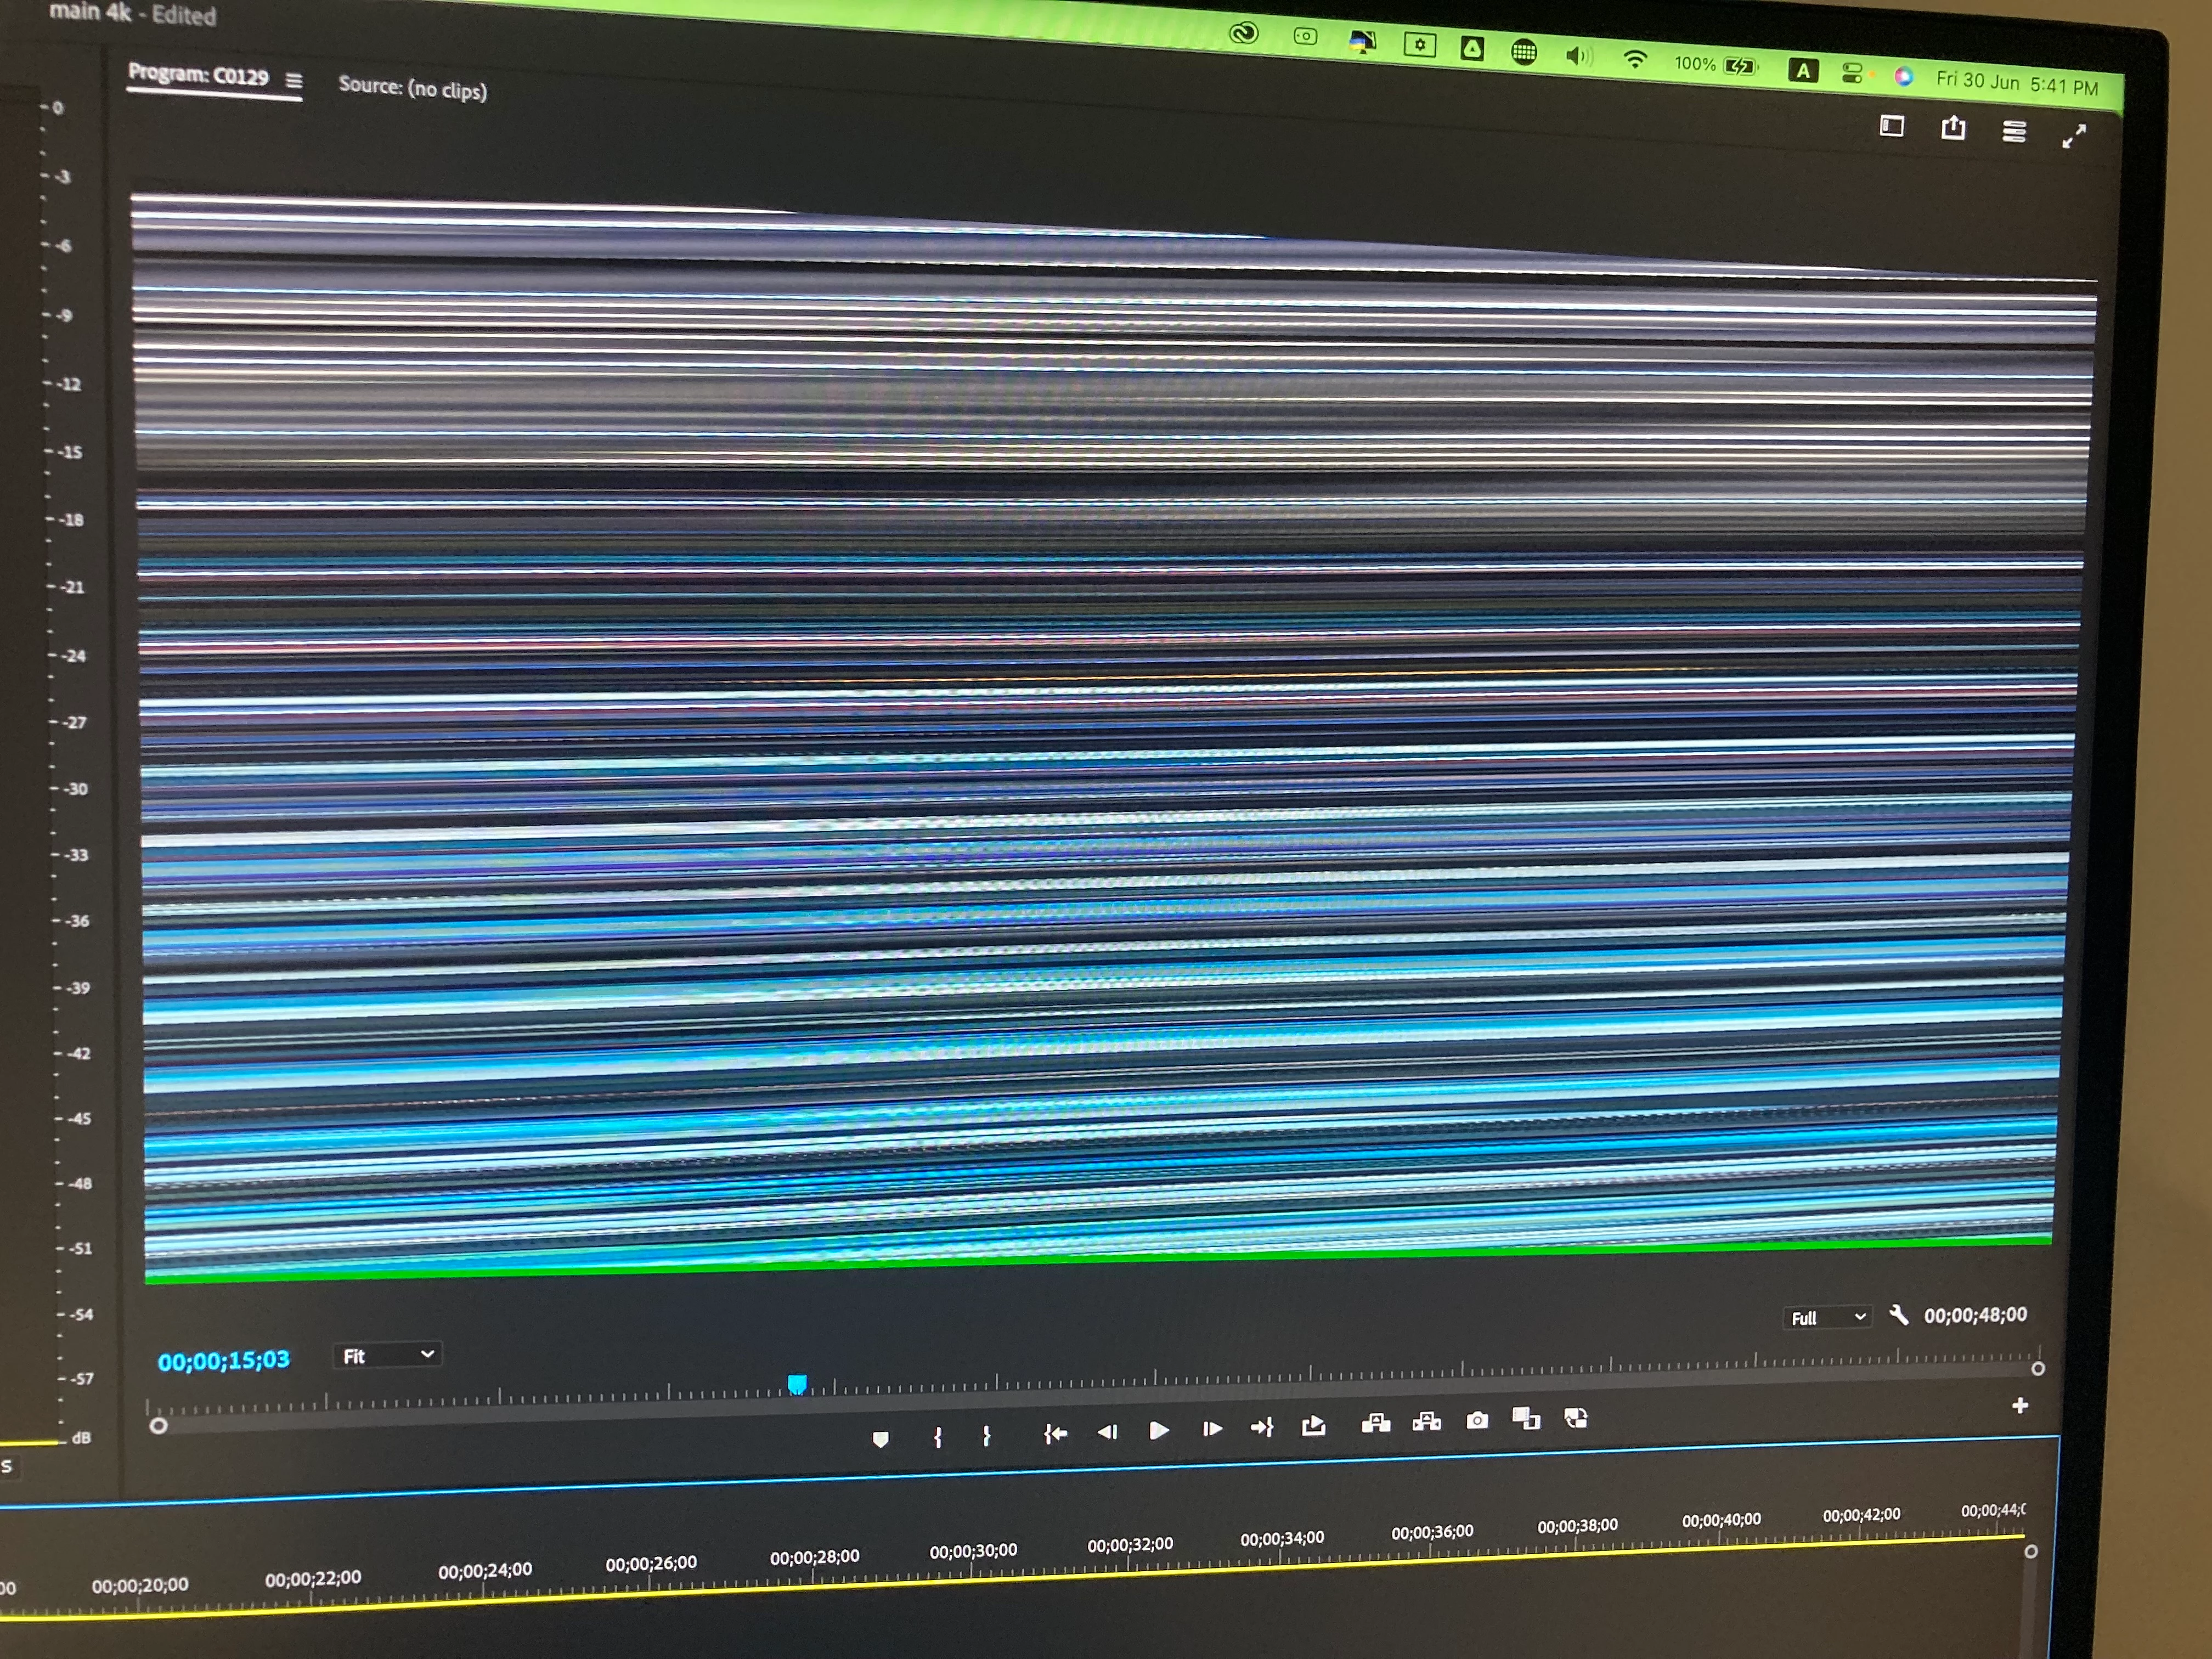Step back one frame
Image resolution: width=2212 pixels, height=1659 pixels.
[x=1107, y=1432]
